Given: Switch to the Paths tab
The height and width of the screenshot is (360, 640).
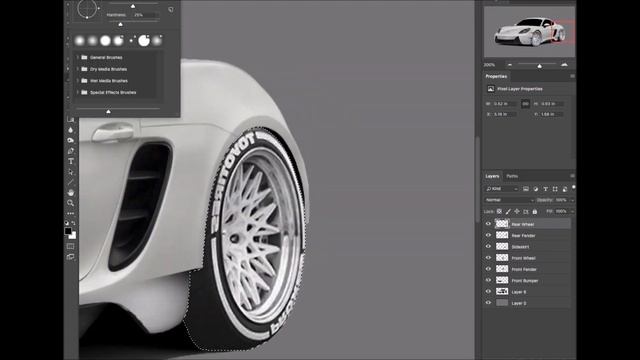Looking at the screenshot, I should coord(512,176).
